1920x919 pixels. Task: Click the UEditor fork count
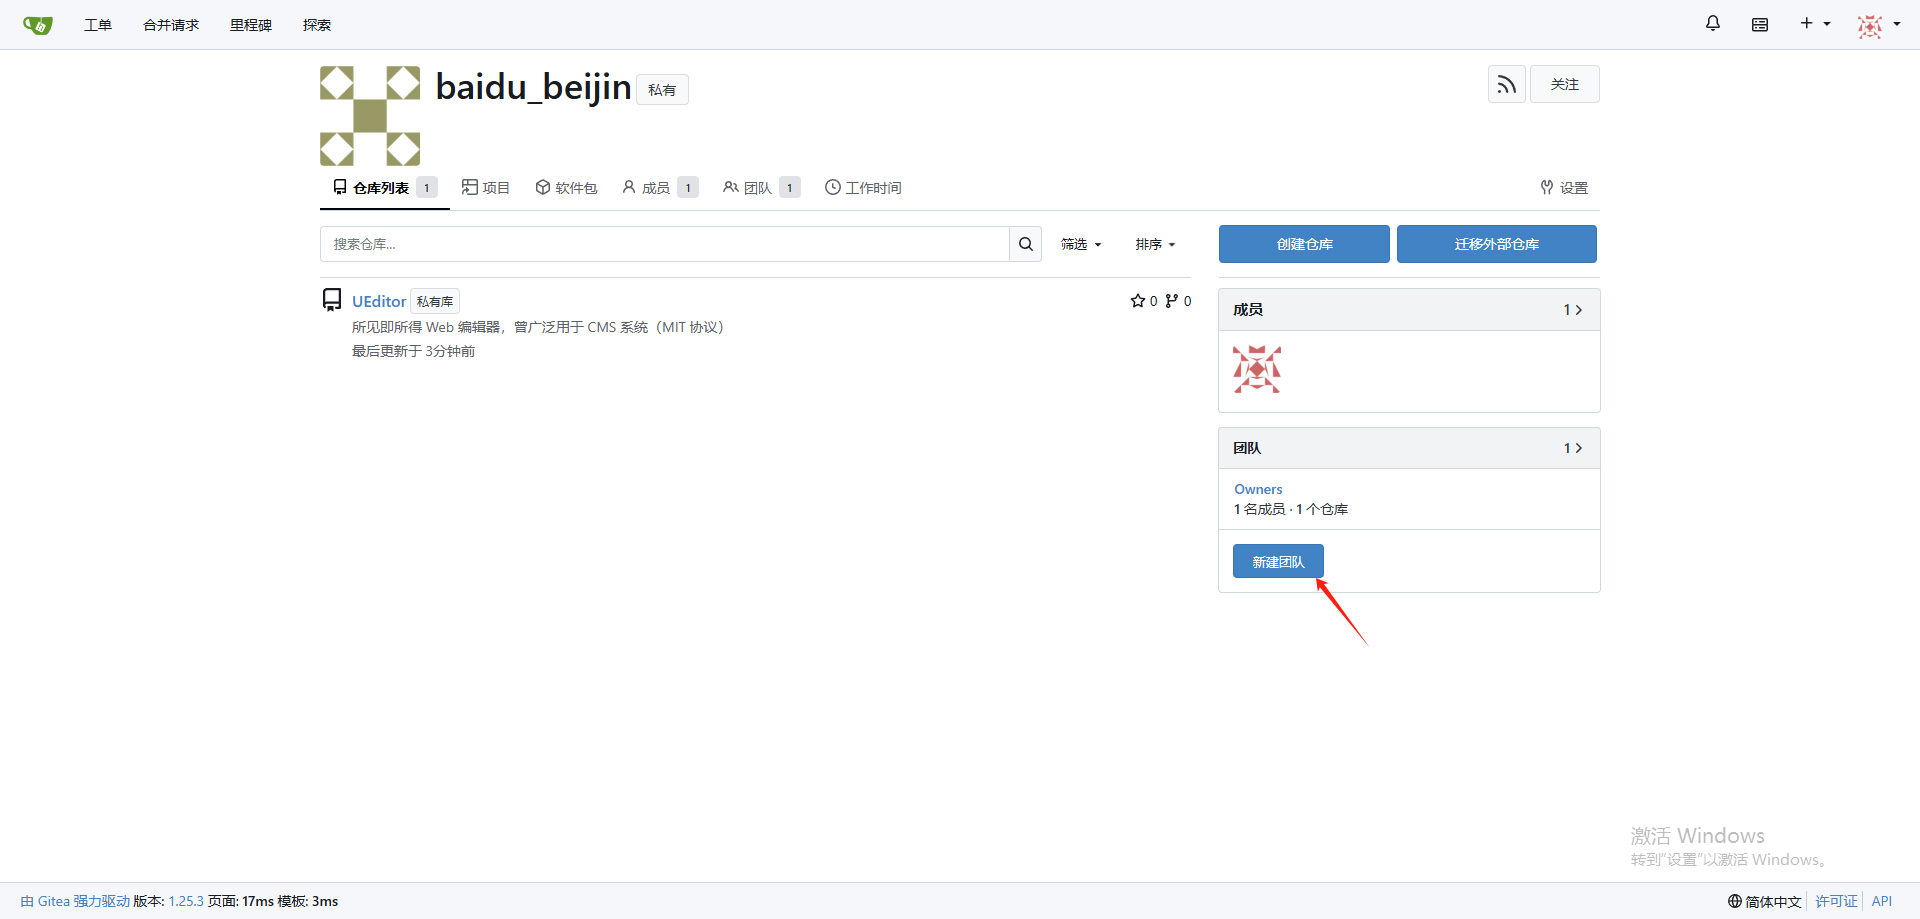click(1178, 301)
